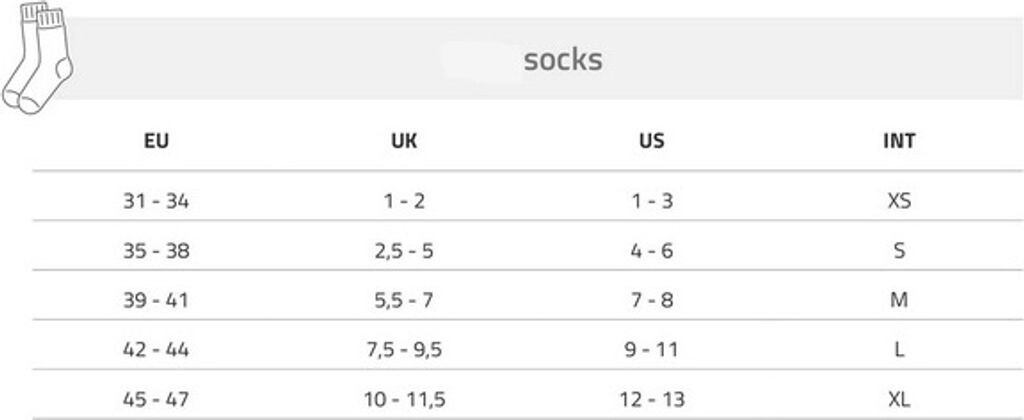The width and height of the screenshot is (1024, 420).
Task: Select the UK column header
Action: [404, 141]
